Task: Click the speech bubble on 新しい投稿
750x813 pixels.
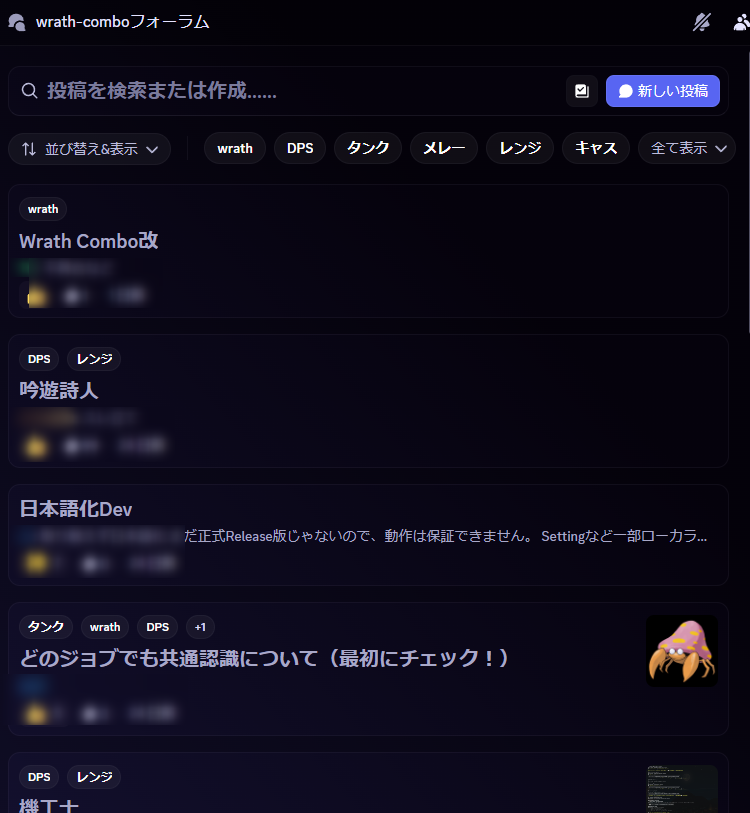Action: (x=626, y=91)
